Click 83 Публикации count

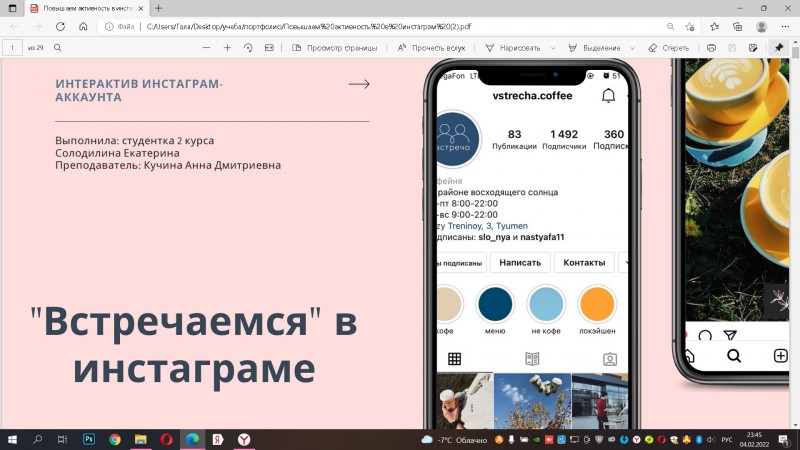point(514,139)
